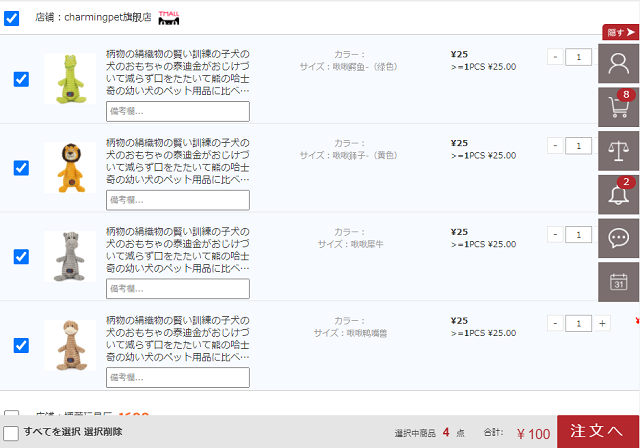The width and height of the screenshot is (640, 448).
Task: Hide the sidebar with 隠す button
Action: 620,32
